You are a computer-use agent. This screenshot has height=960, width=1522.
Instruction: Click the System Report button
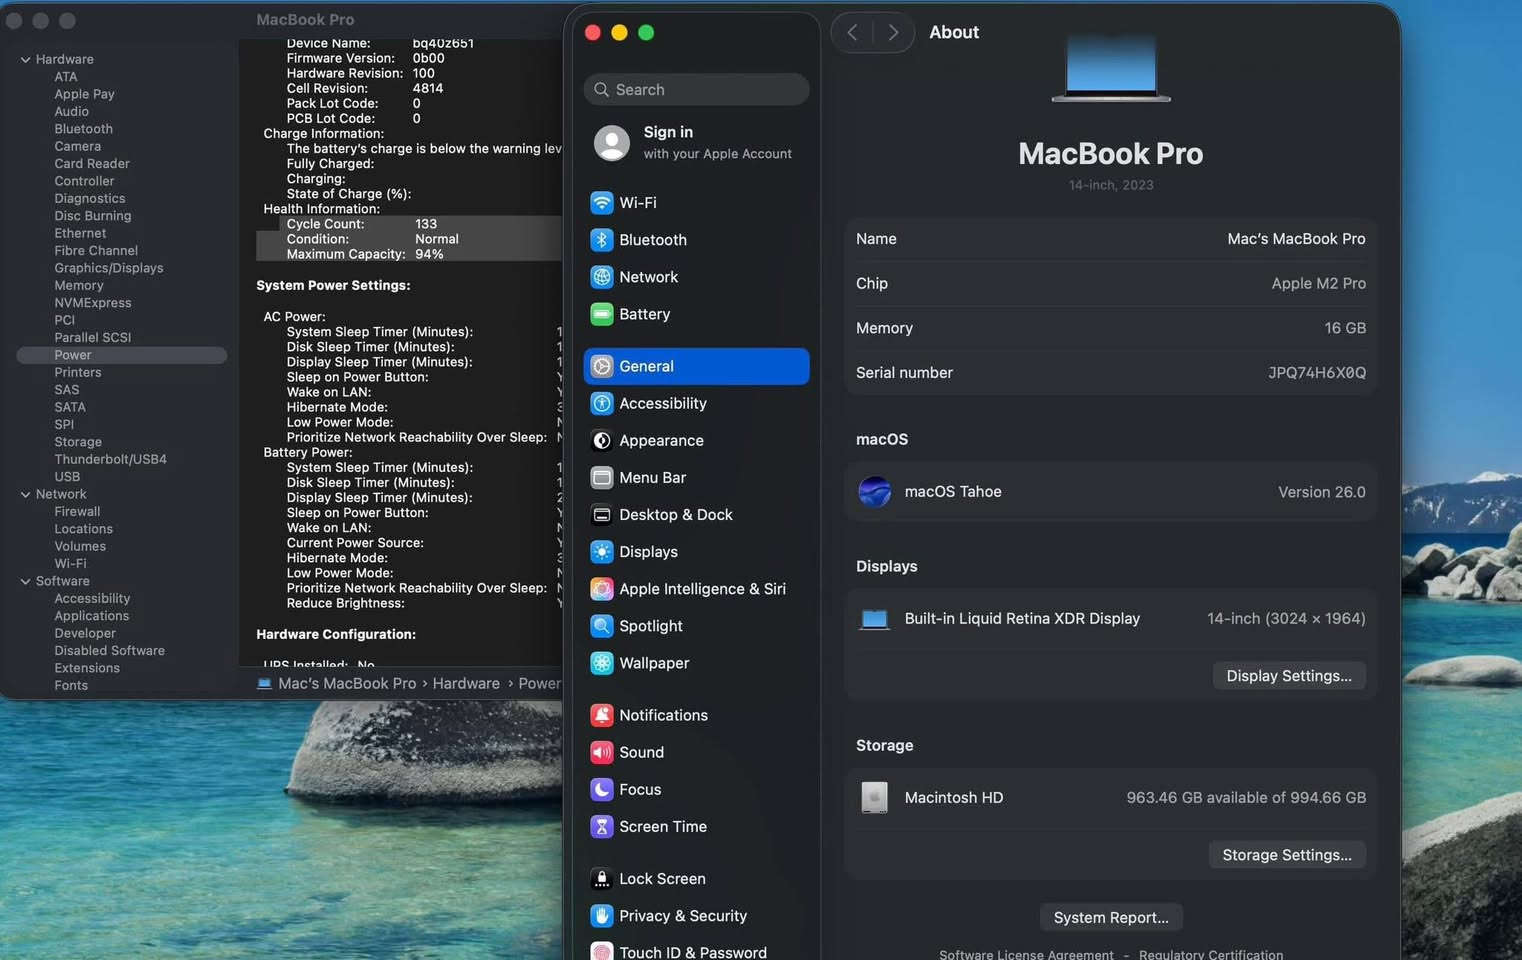[x=1111, y=918]
